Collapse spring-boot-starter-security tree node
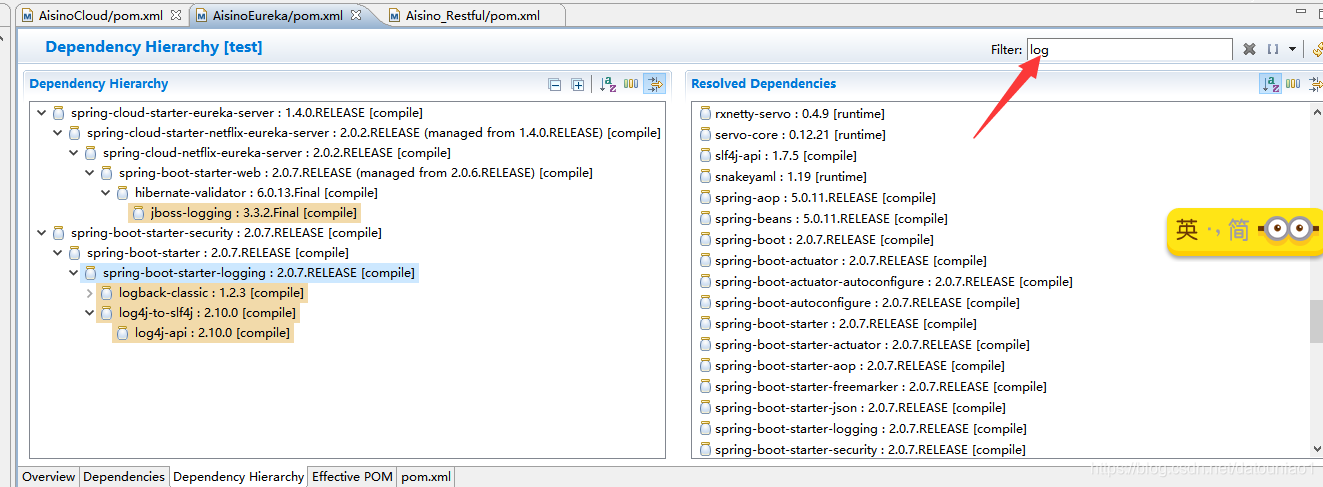Screen dimensions: 1323x487 42,233
